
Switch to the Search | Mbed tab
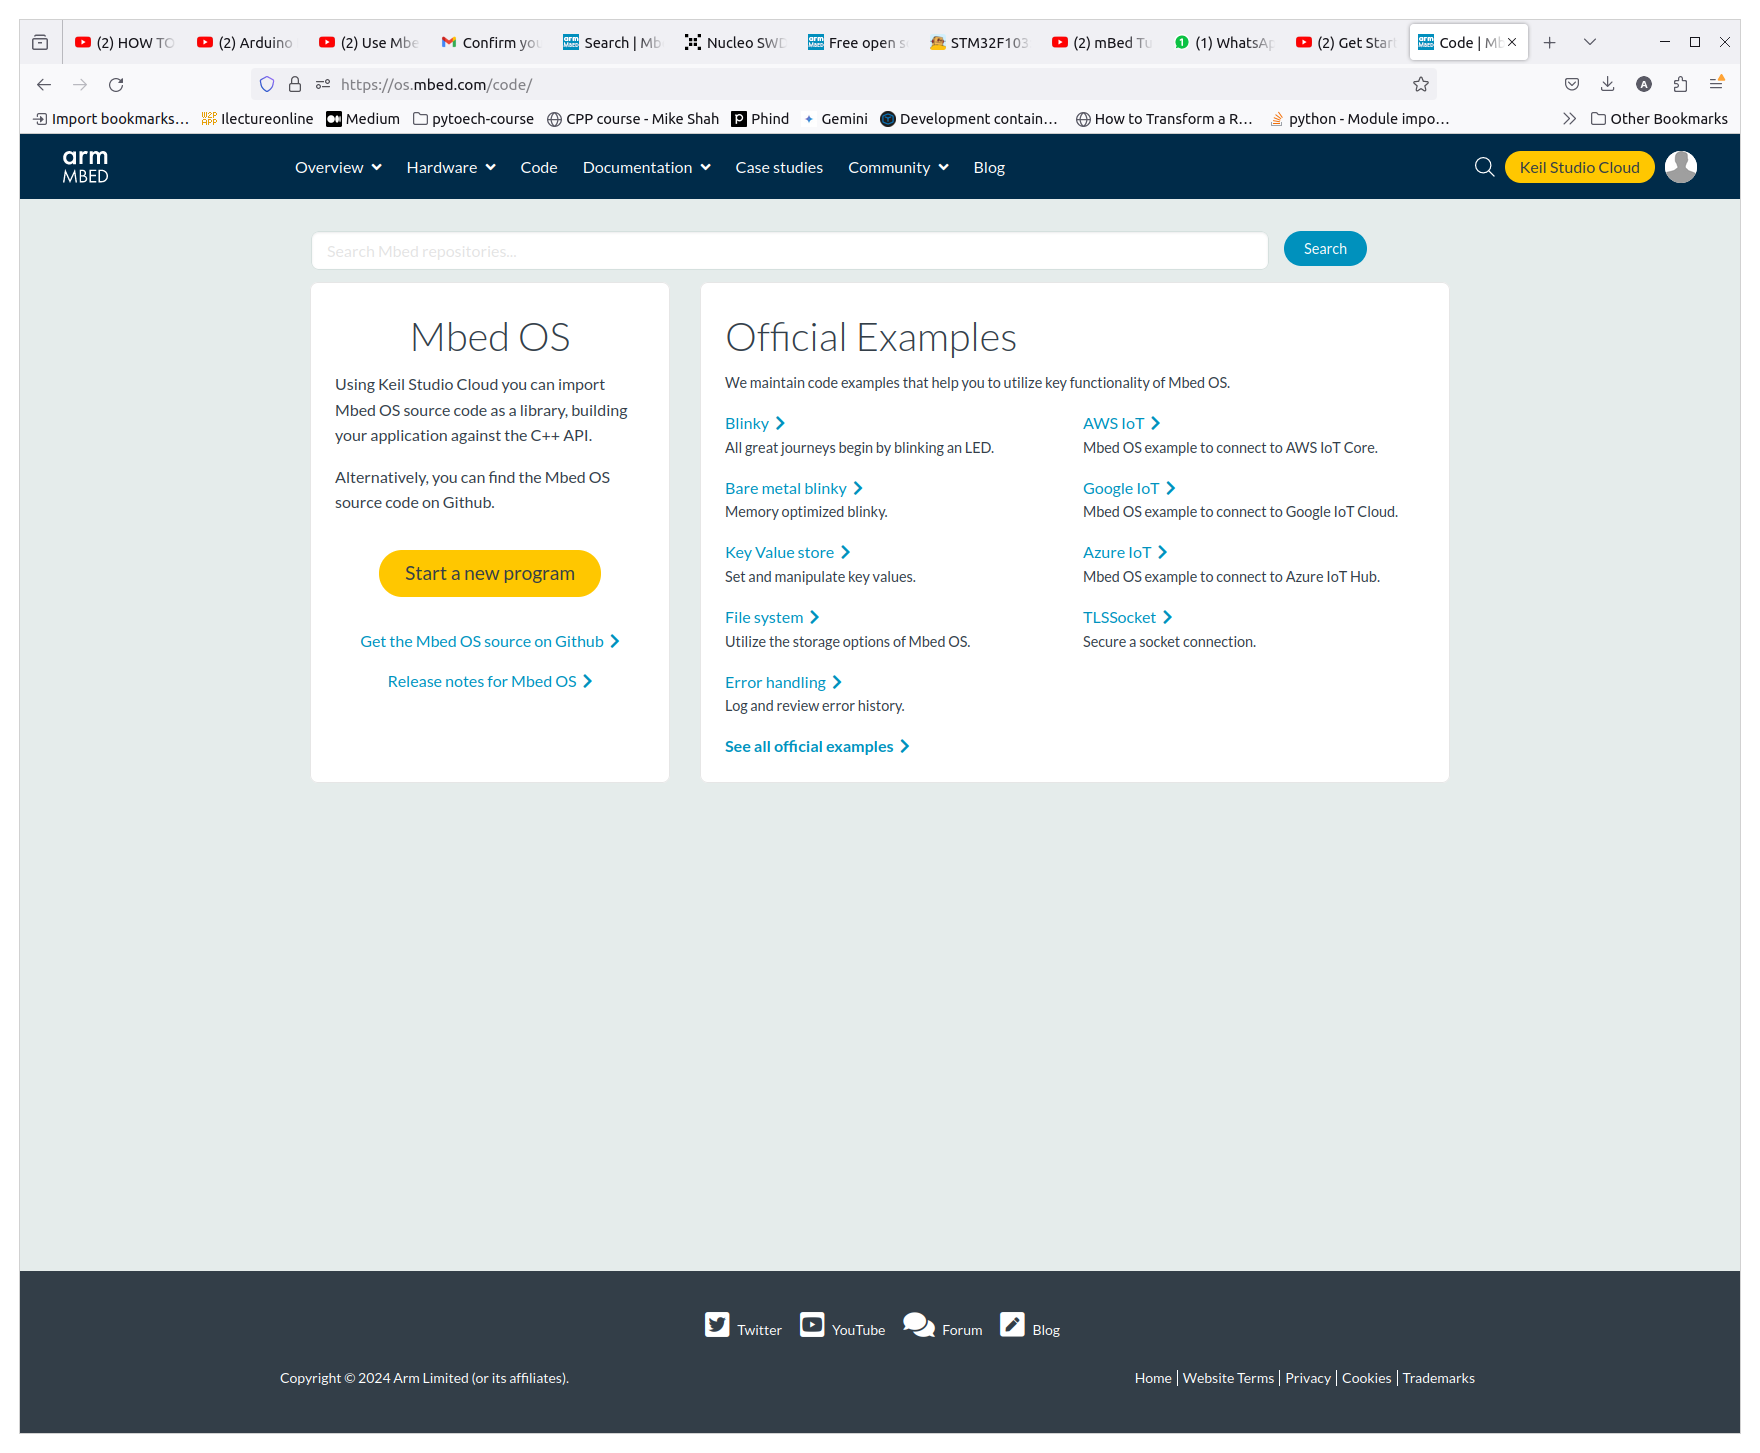pos(612,42)
